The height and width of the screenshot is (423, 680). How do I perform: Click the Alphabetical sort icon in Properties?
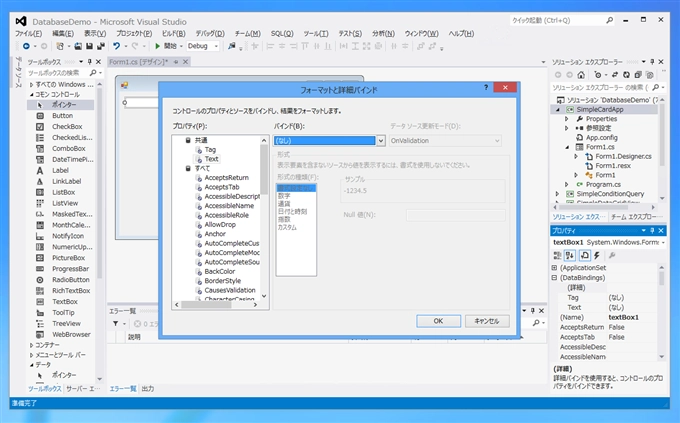569,256
